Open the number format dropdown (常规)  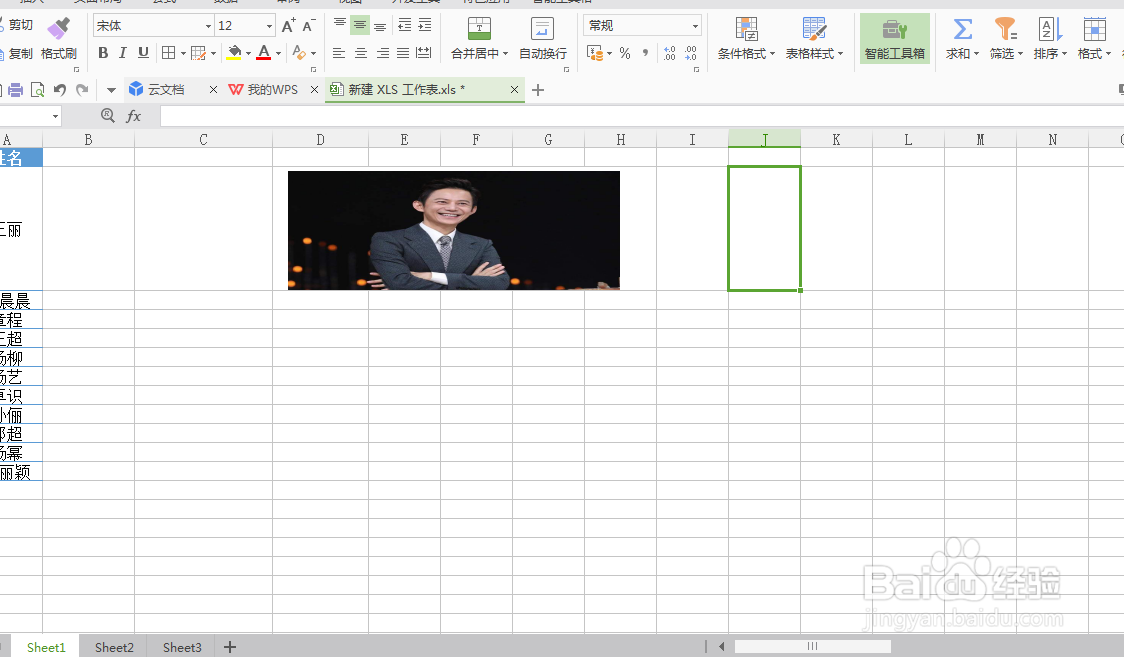(x=695, y=26)
